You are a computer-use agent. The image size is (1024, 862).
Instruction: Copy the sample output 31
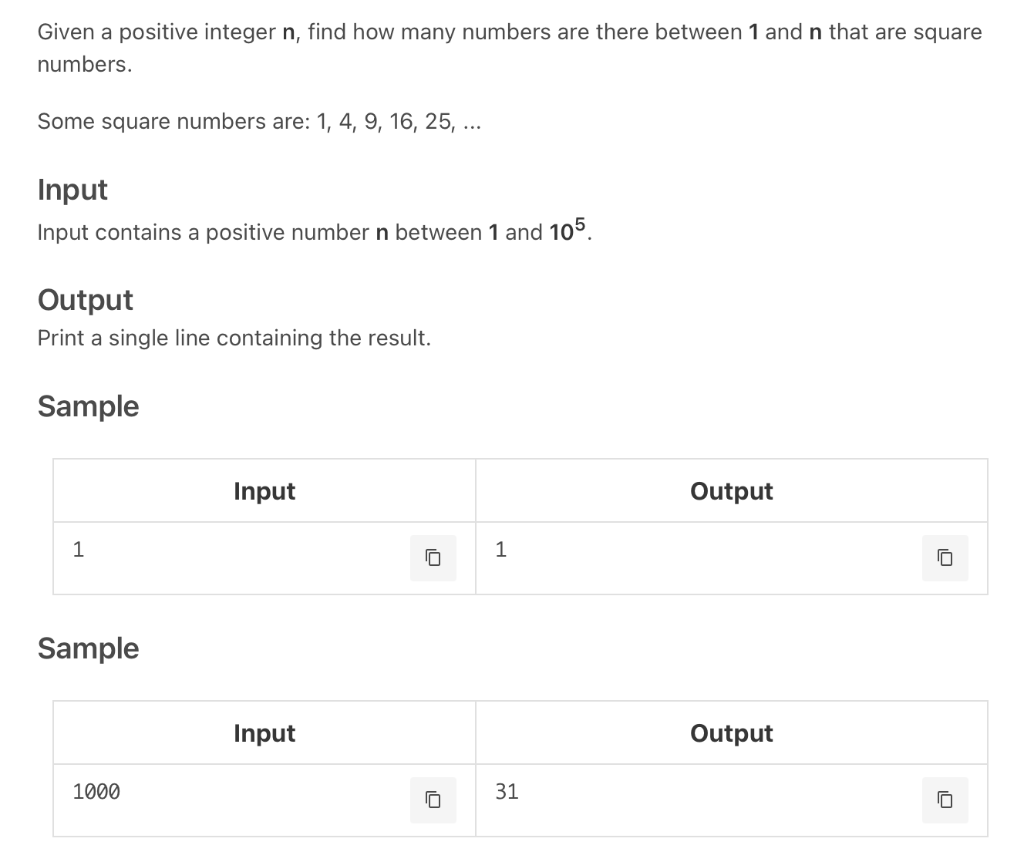point(945,799)
